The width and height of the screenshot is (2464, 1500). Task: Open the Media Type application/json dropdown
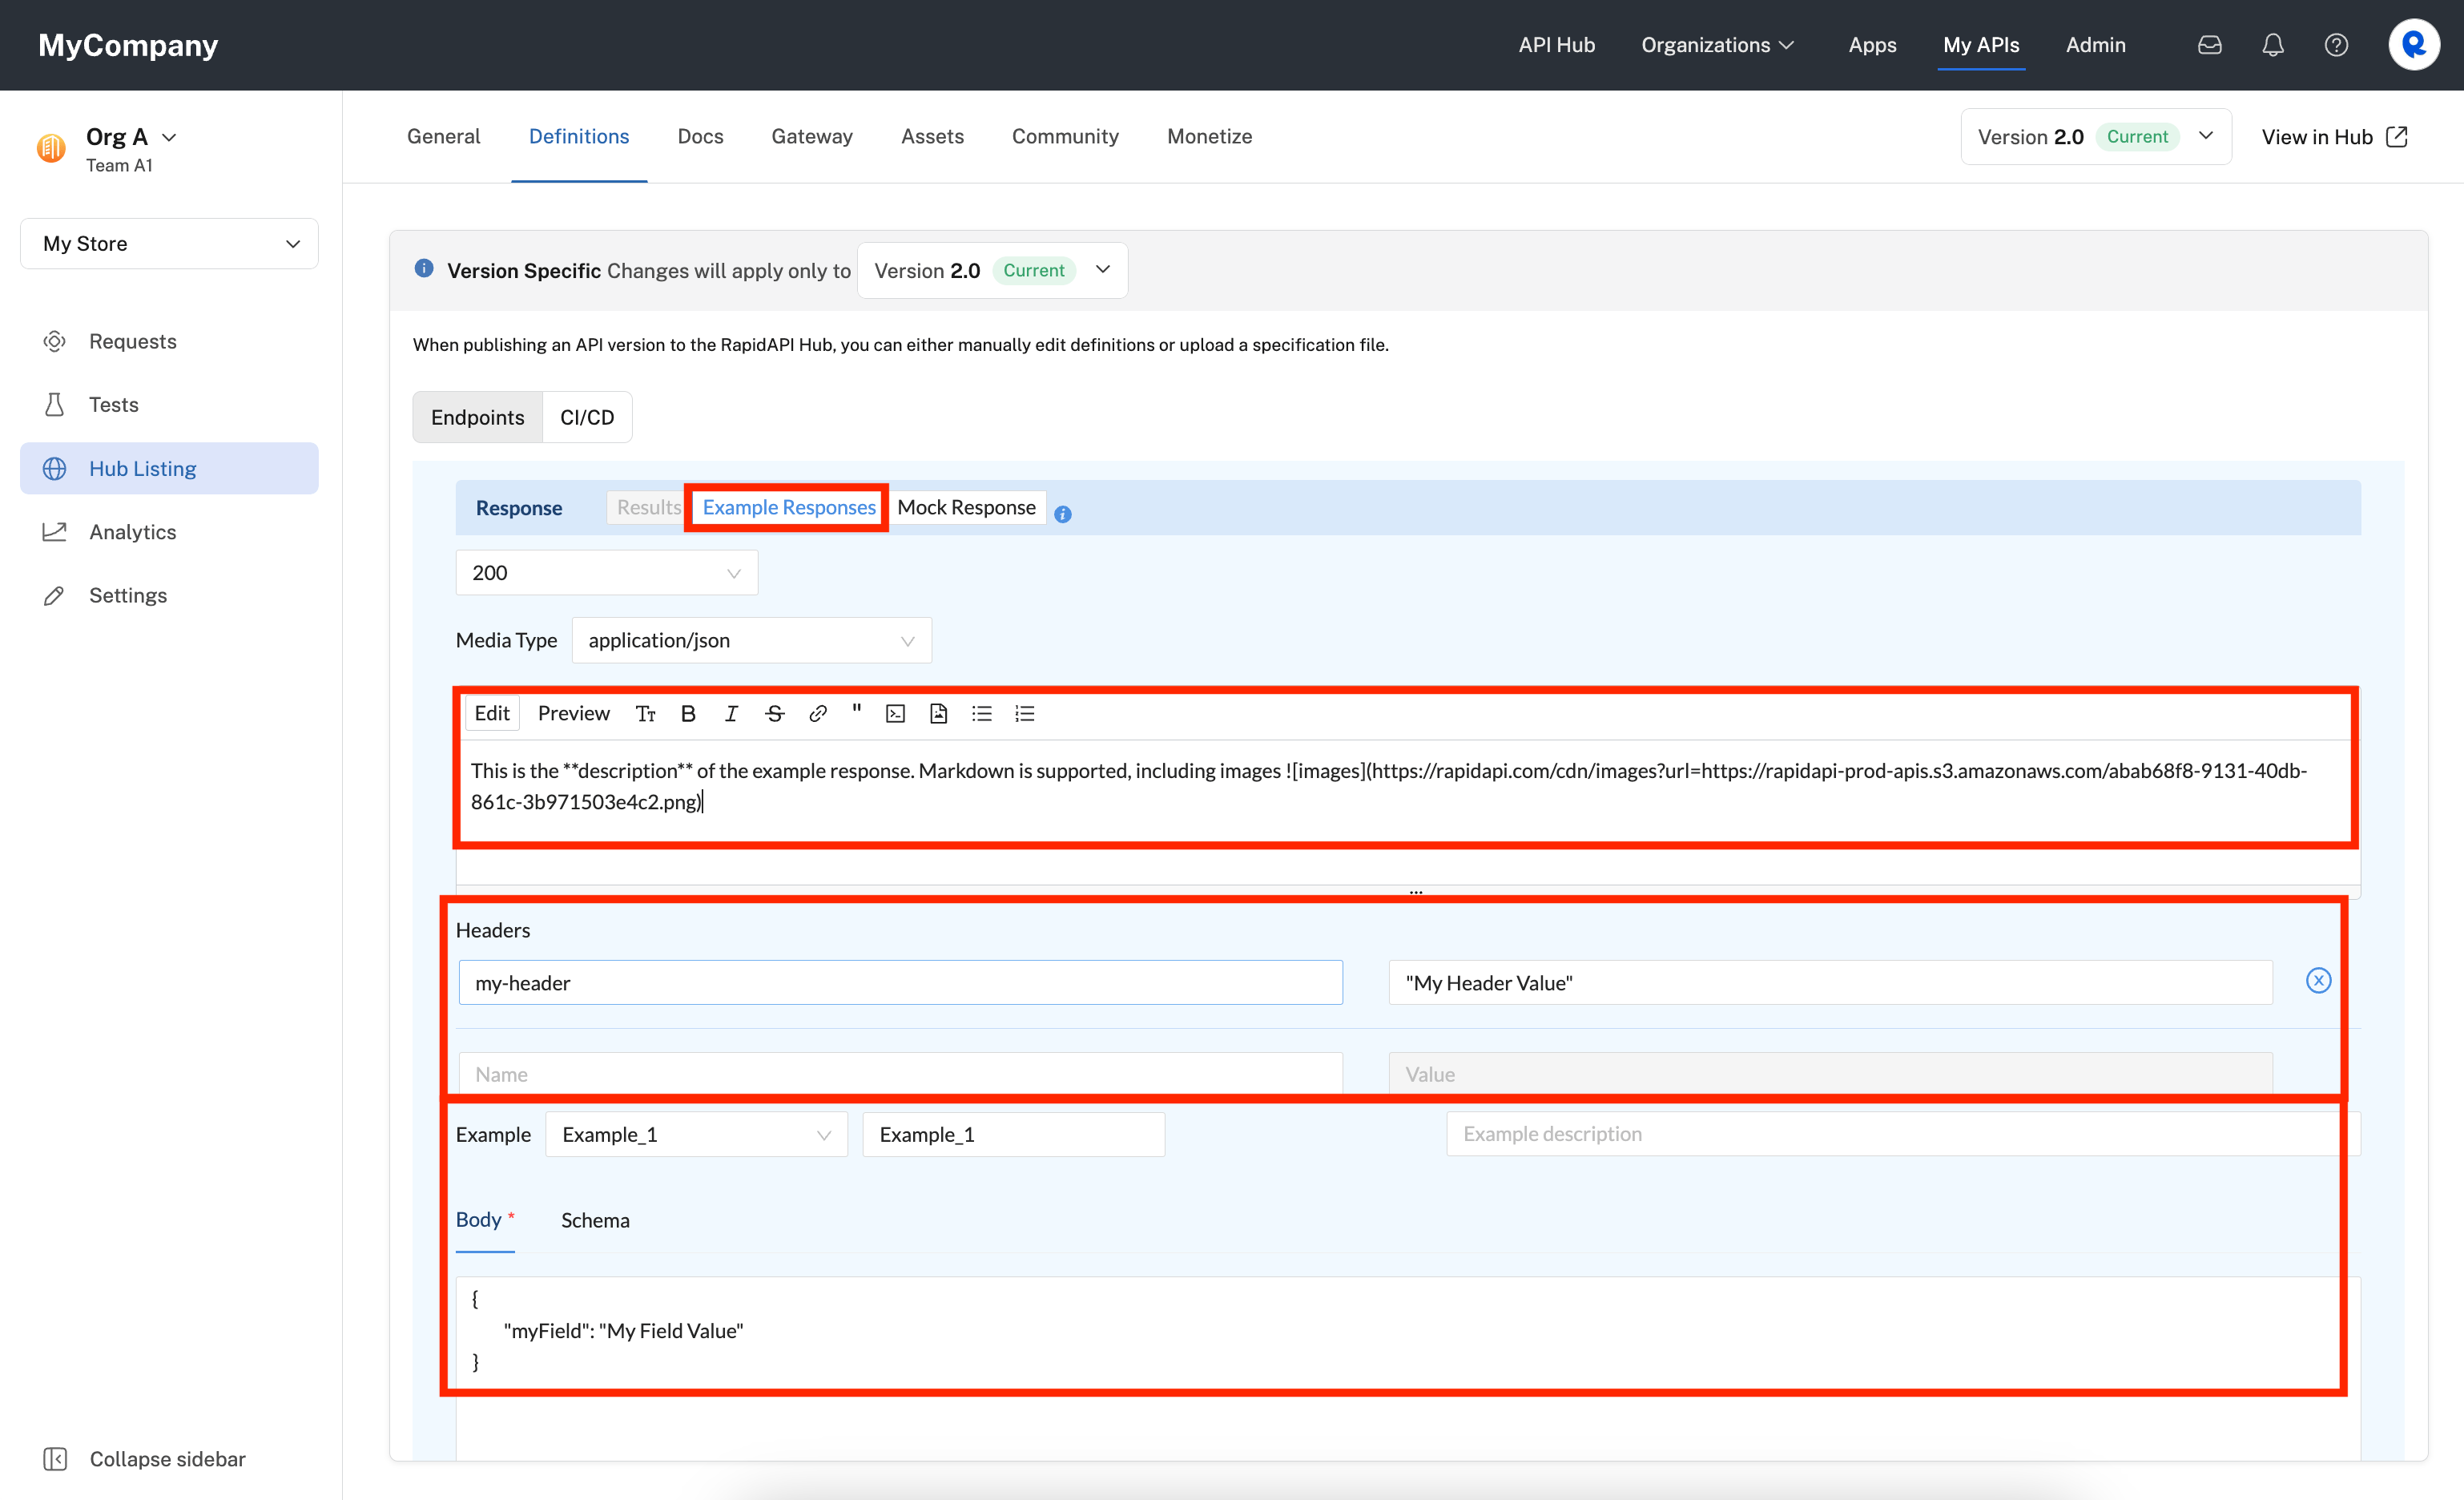[x=751, y=640]
